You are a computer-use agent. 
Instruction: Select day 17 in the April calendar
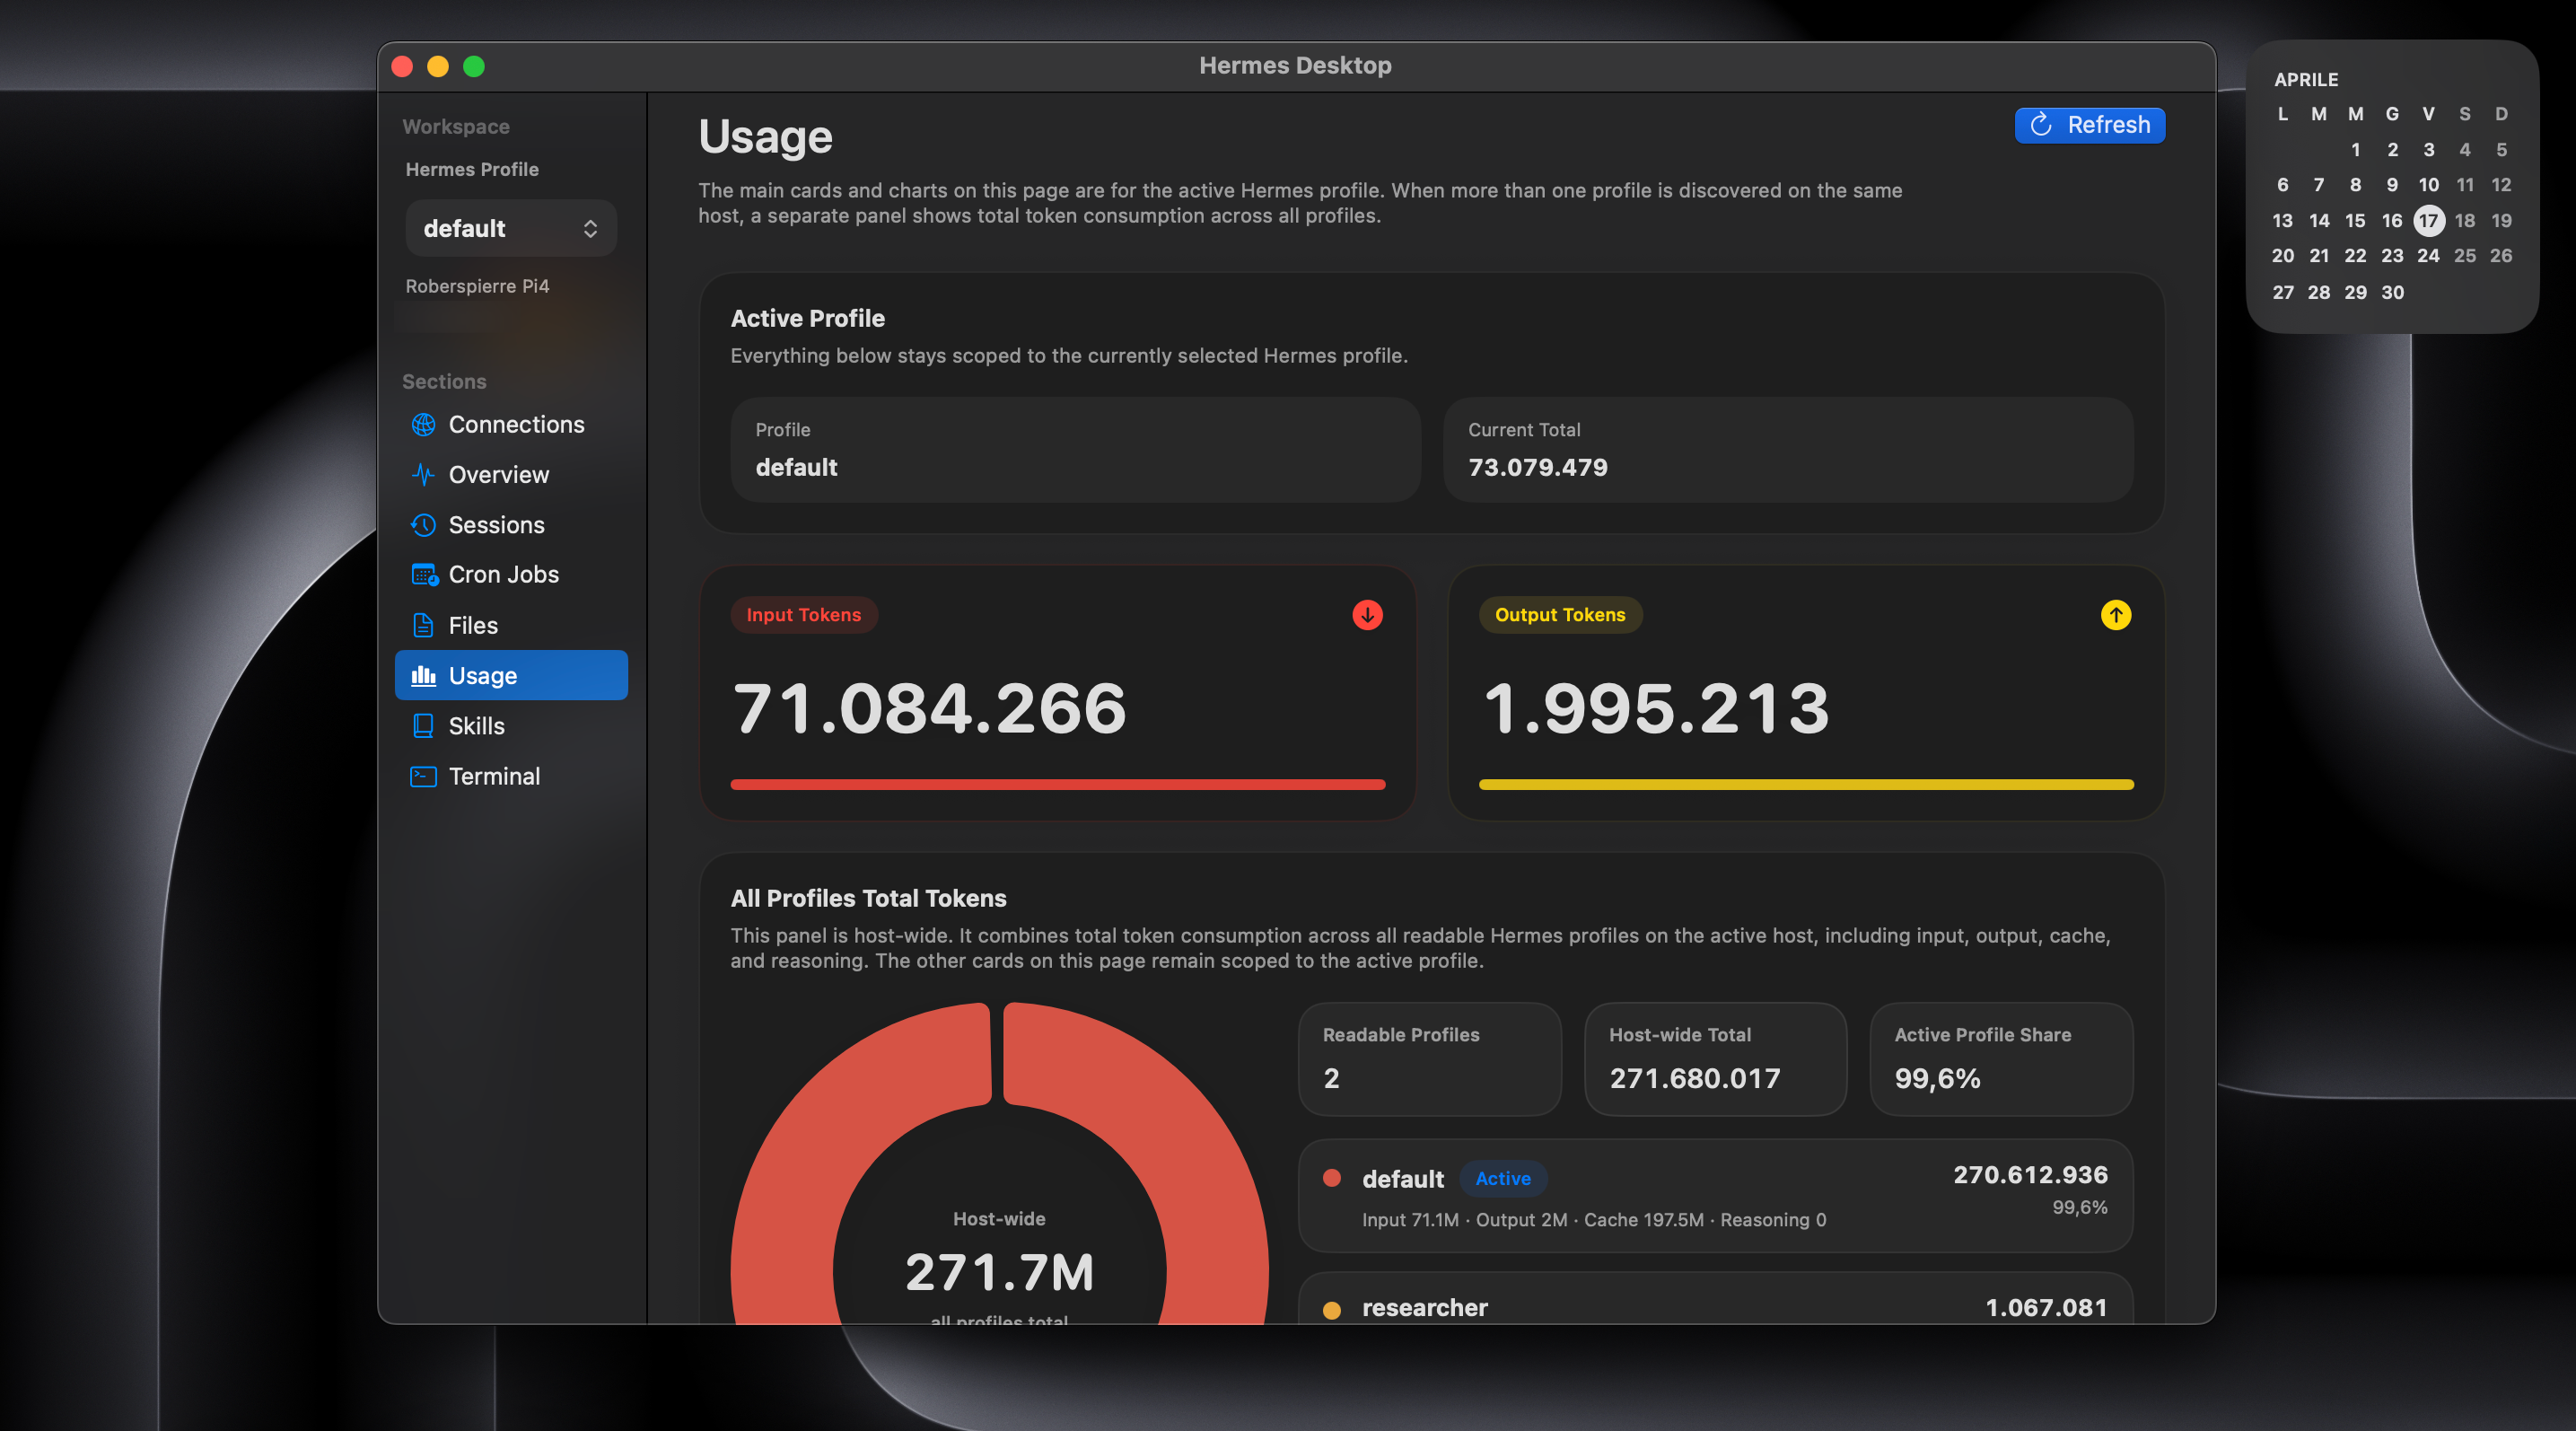tap(2429, 220)
